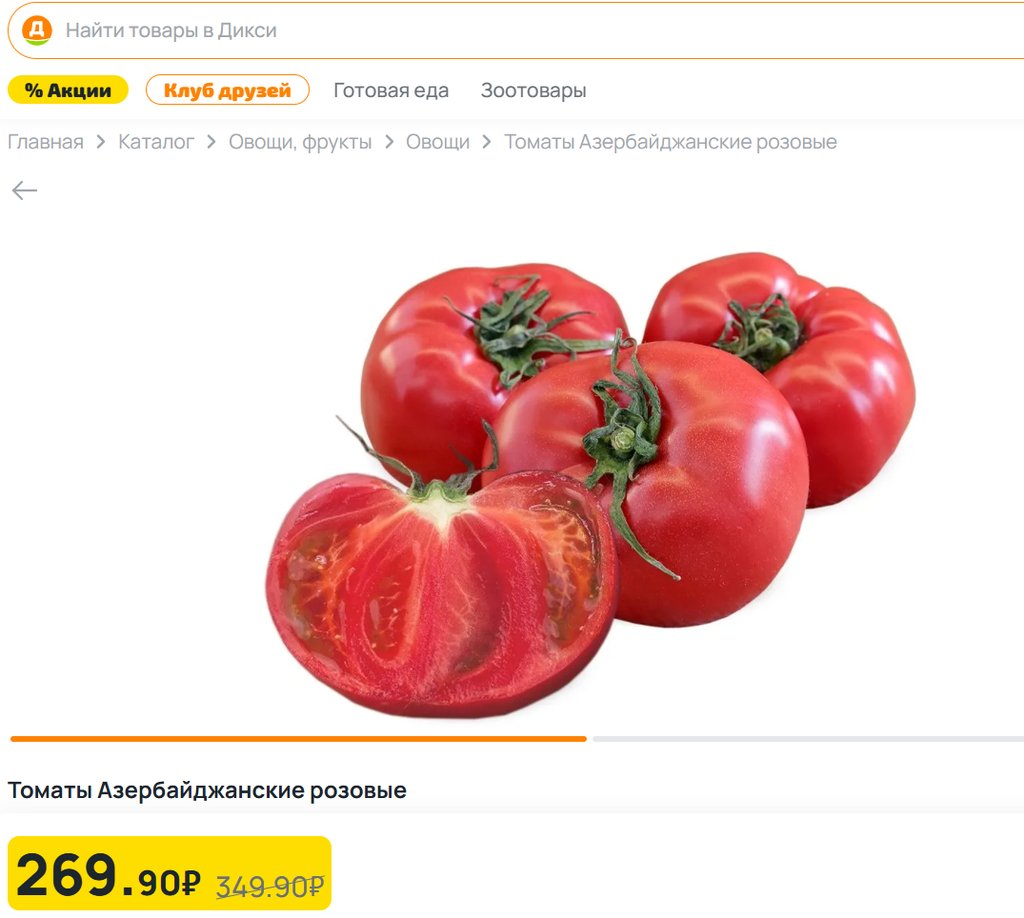The image size is (1024, 918).
Task: Click the chevron after Овощи breadcrumb
Action: pyautogui.click(x=487, y=142)
